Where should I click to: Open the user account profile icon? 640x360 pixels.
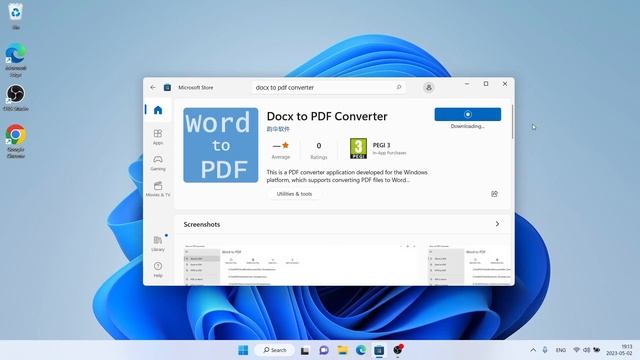tap(429, 87)
